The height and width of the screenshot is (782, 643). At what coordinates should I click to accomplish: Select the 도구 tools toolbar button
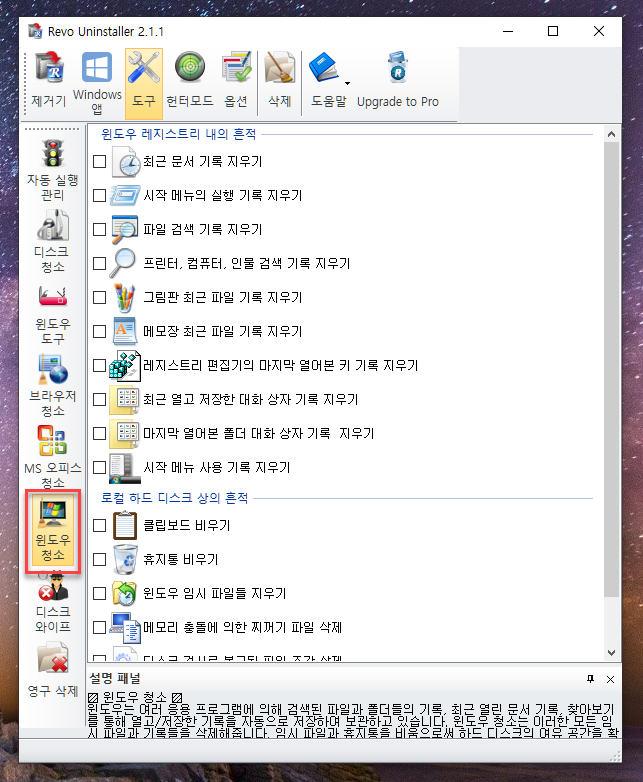(x=144, y=83)
